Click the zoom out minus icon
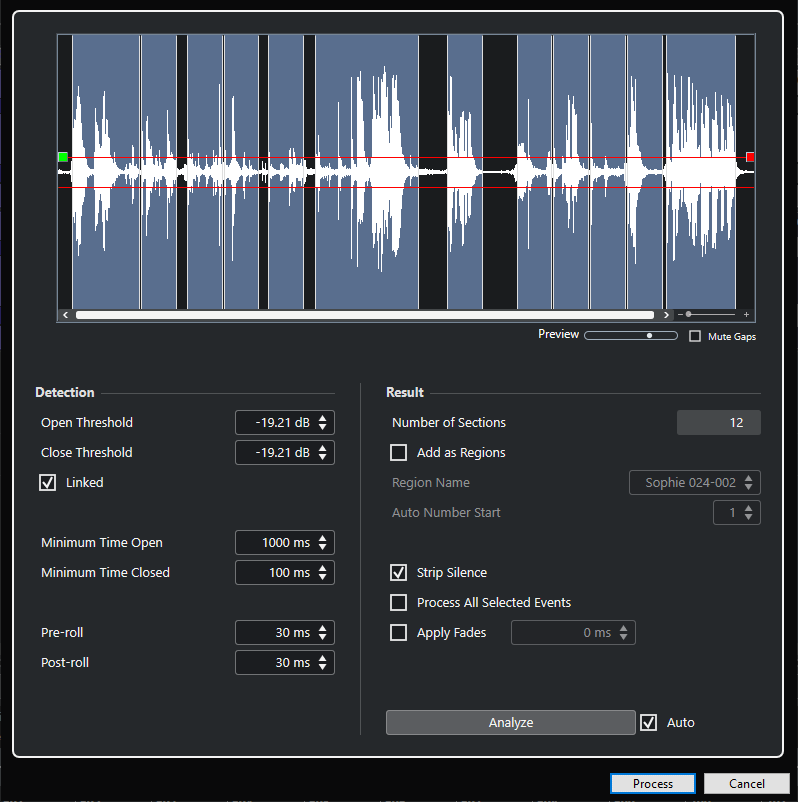The image size is (798, 802). [680, 315]
